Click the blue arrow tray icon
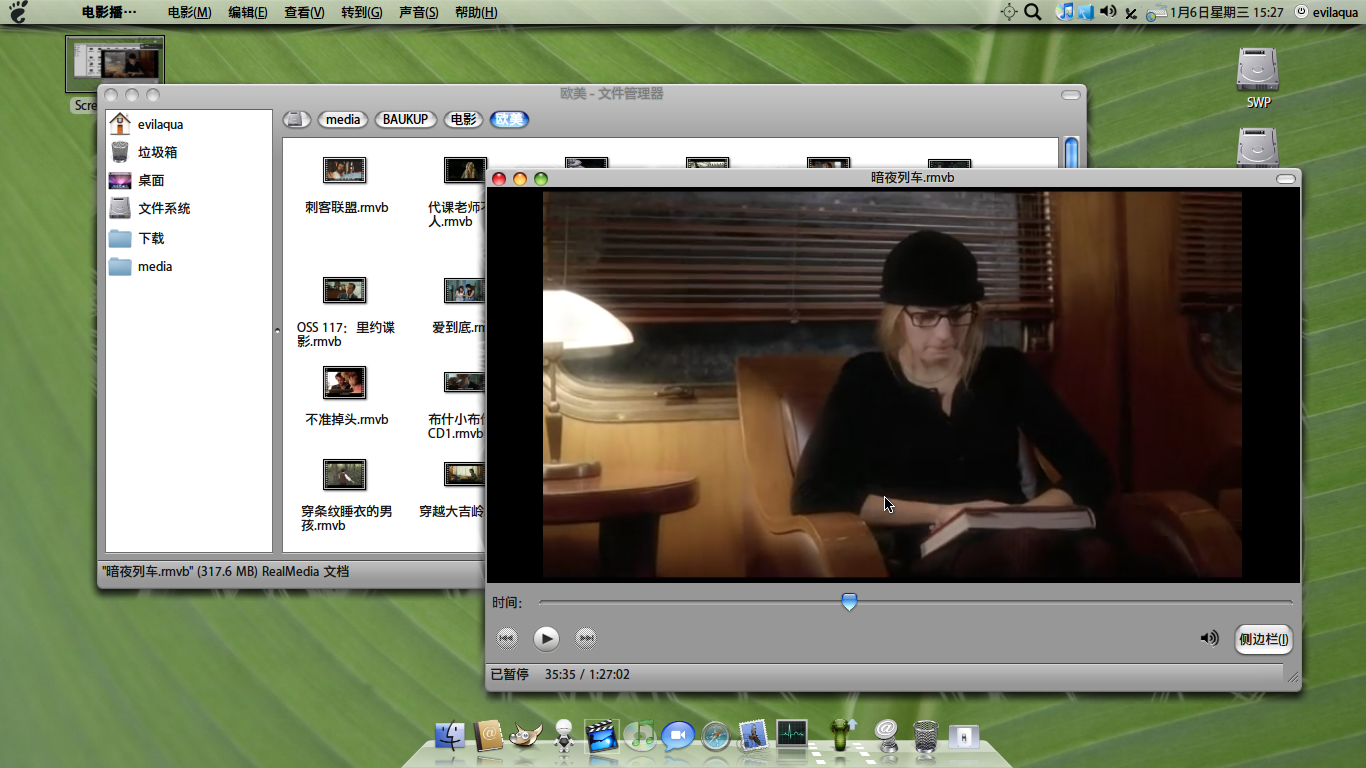 click(1086, 12)
